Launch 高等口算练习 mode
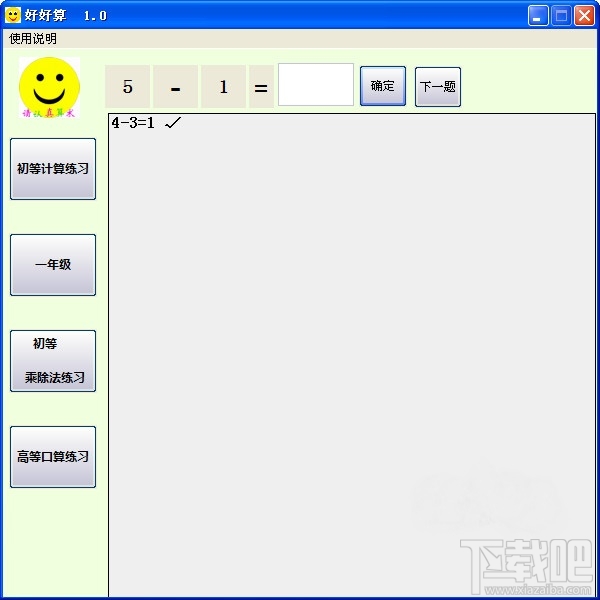The image size is (600, 600). point(53,457)
